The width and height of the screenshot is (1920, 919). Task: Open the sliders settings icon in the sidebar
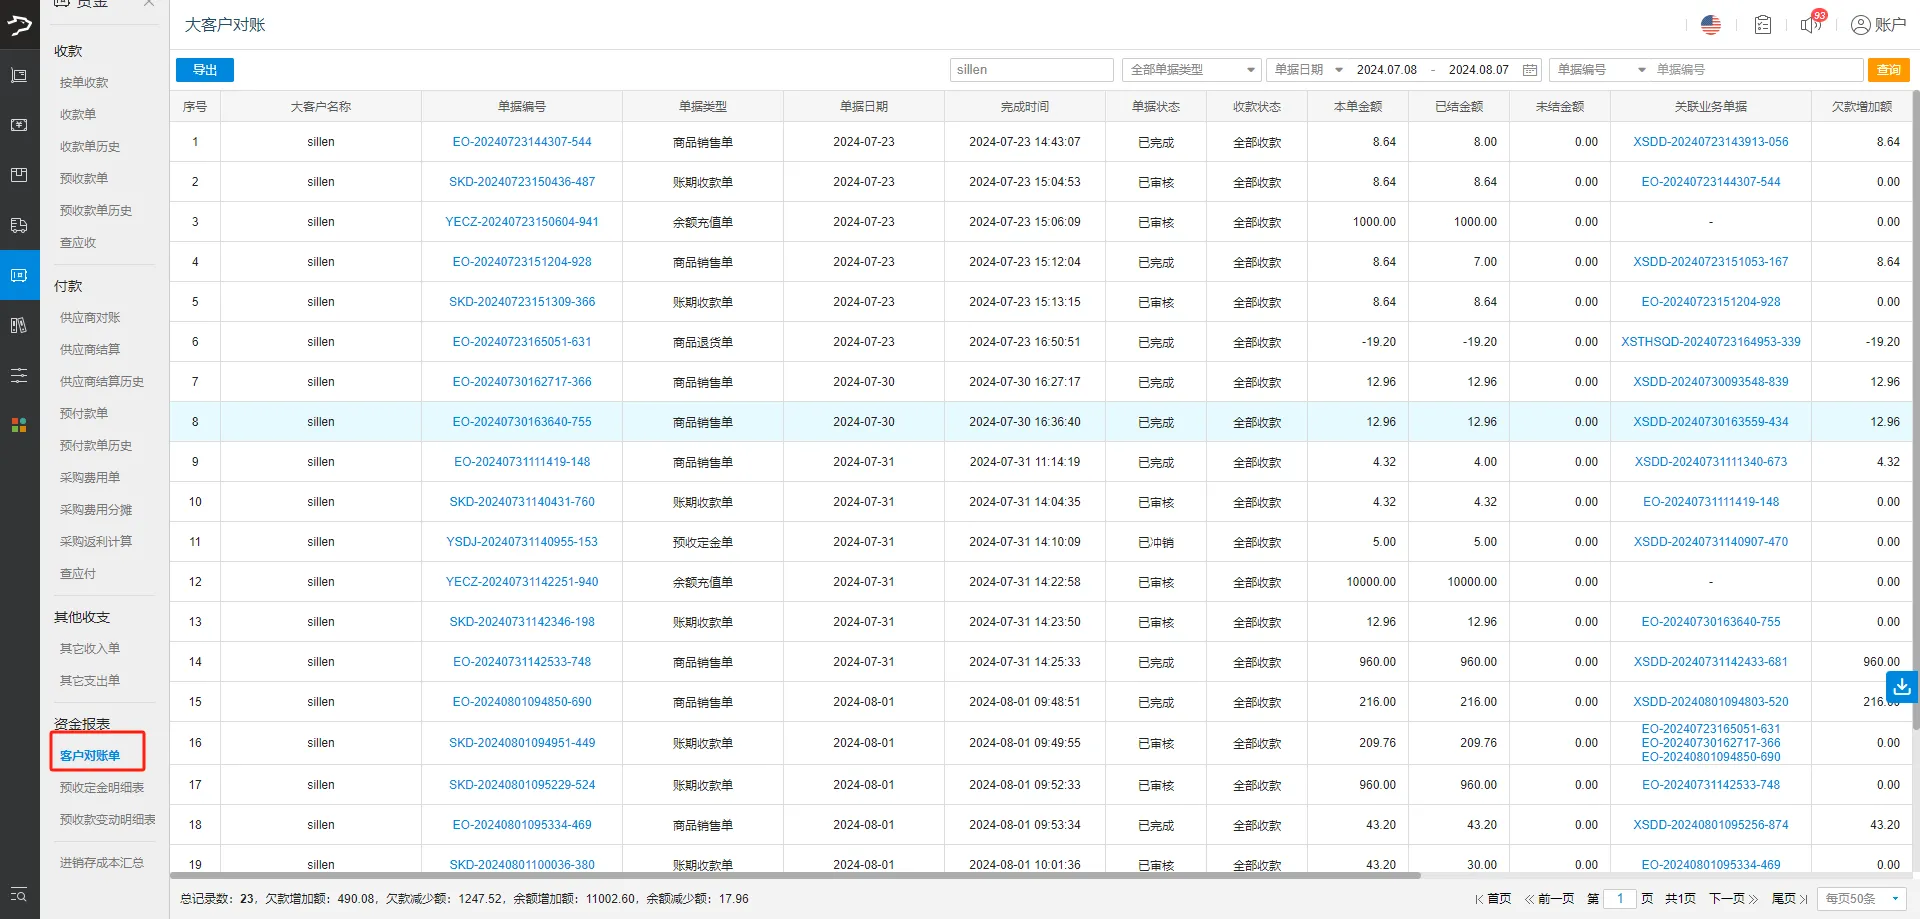coord(18,375)
